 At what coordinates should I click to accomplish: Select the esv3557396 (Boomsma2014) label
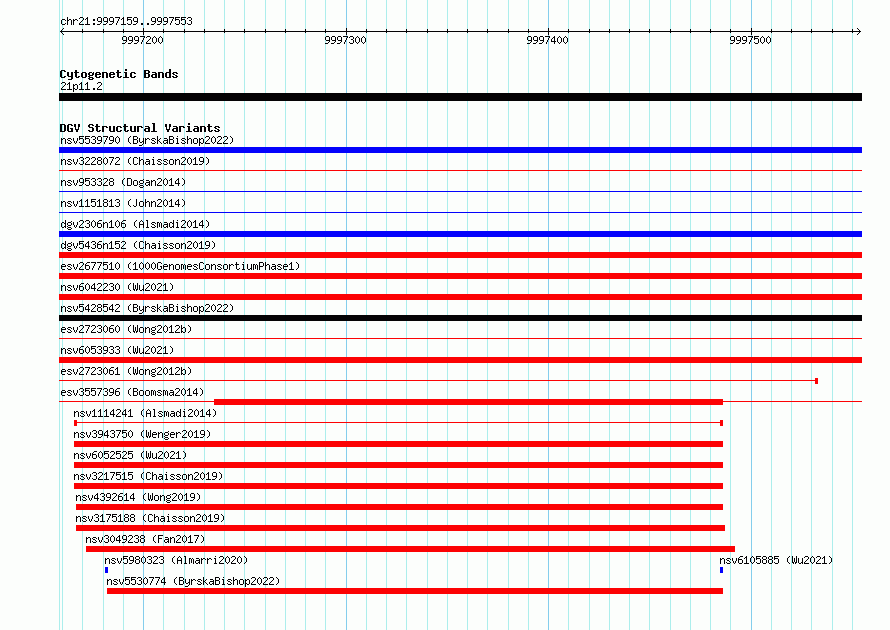tap(132, 392)
